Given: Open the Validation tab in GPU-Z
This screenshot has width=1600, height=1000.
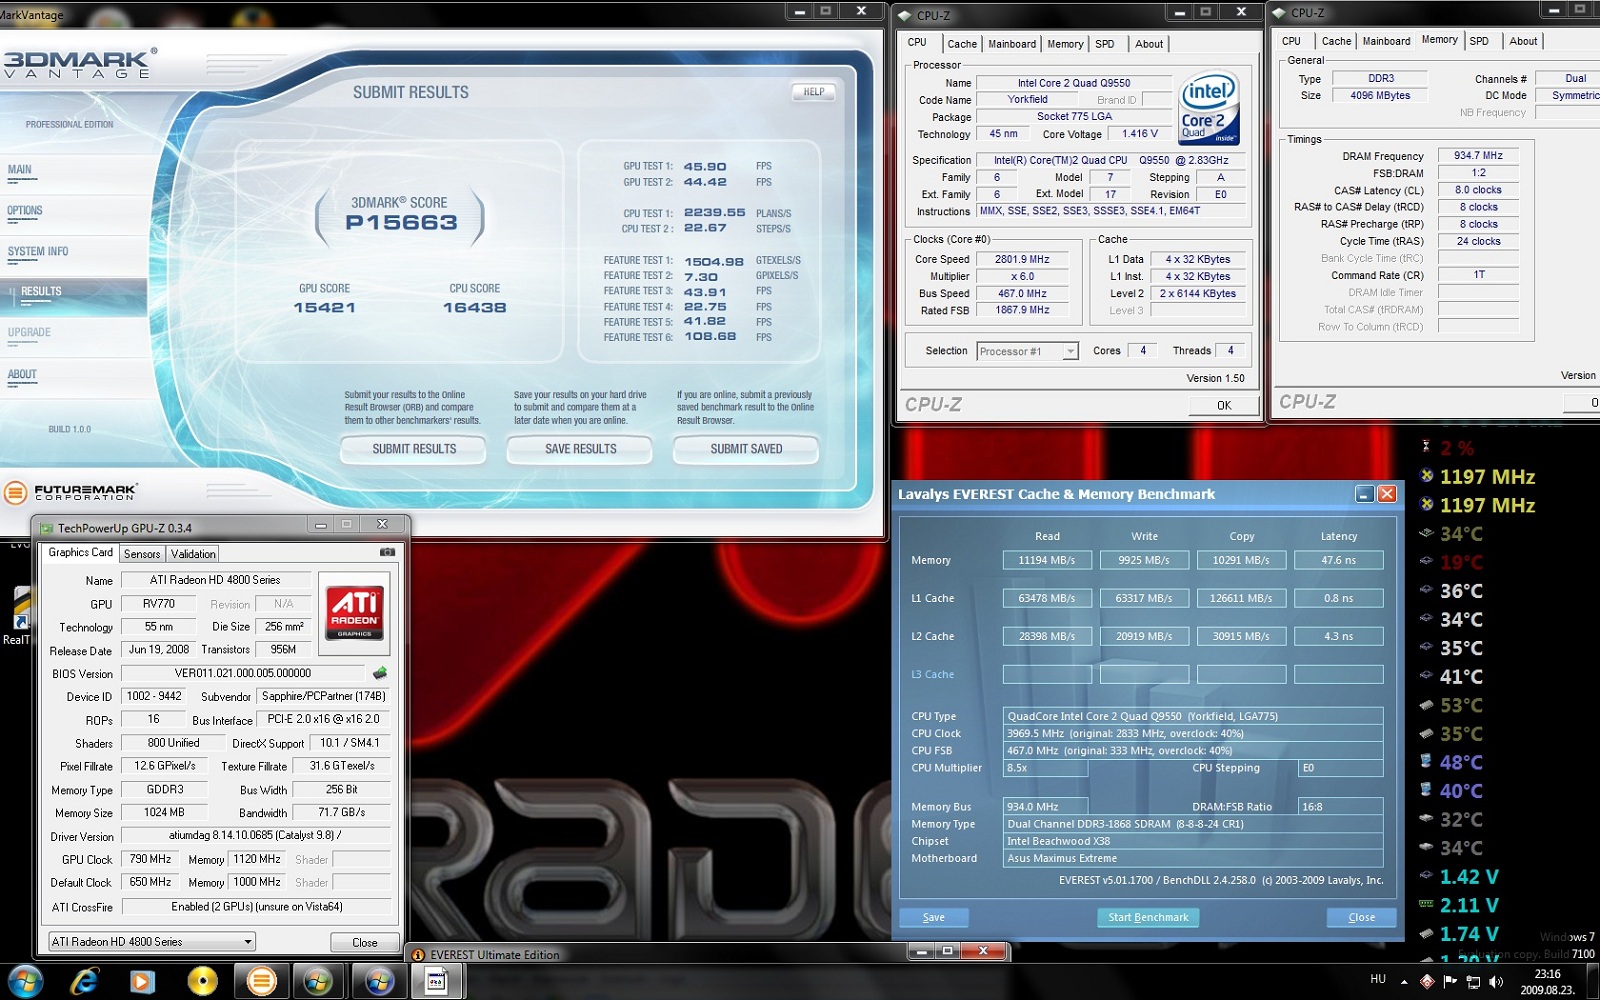Looking at the screenshot, I should tap(192, 554).
